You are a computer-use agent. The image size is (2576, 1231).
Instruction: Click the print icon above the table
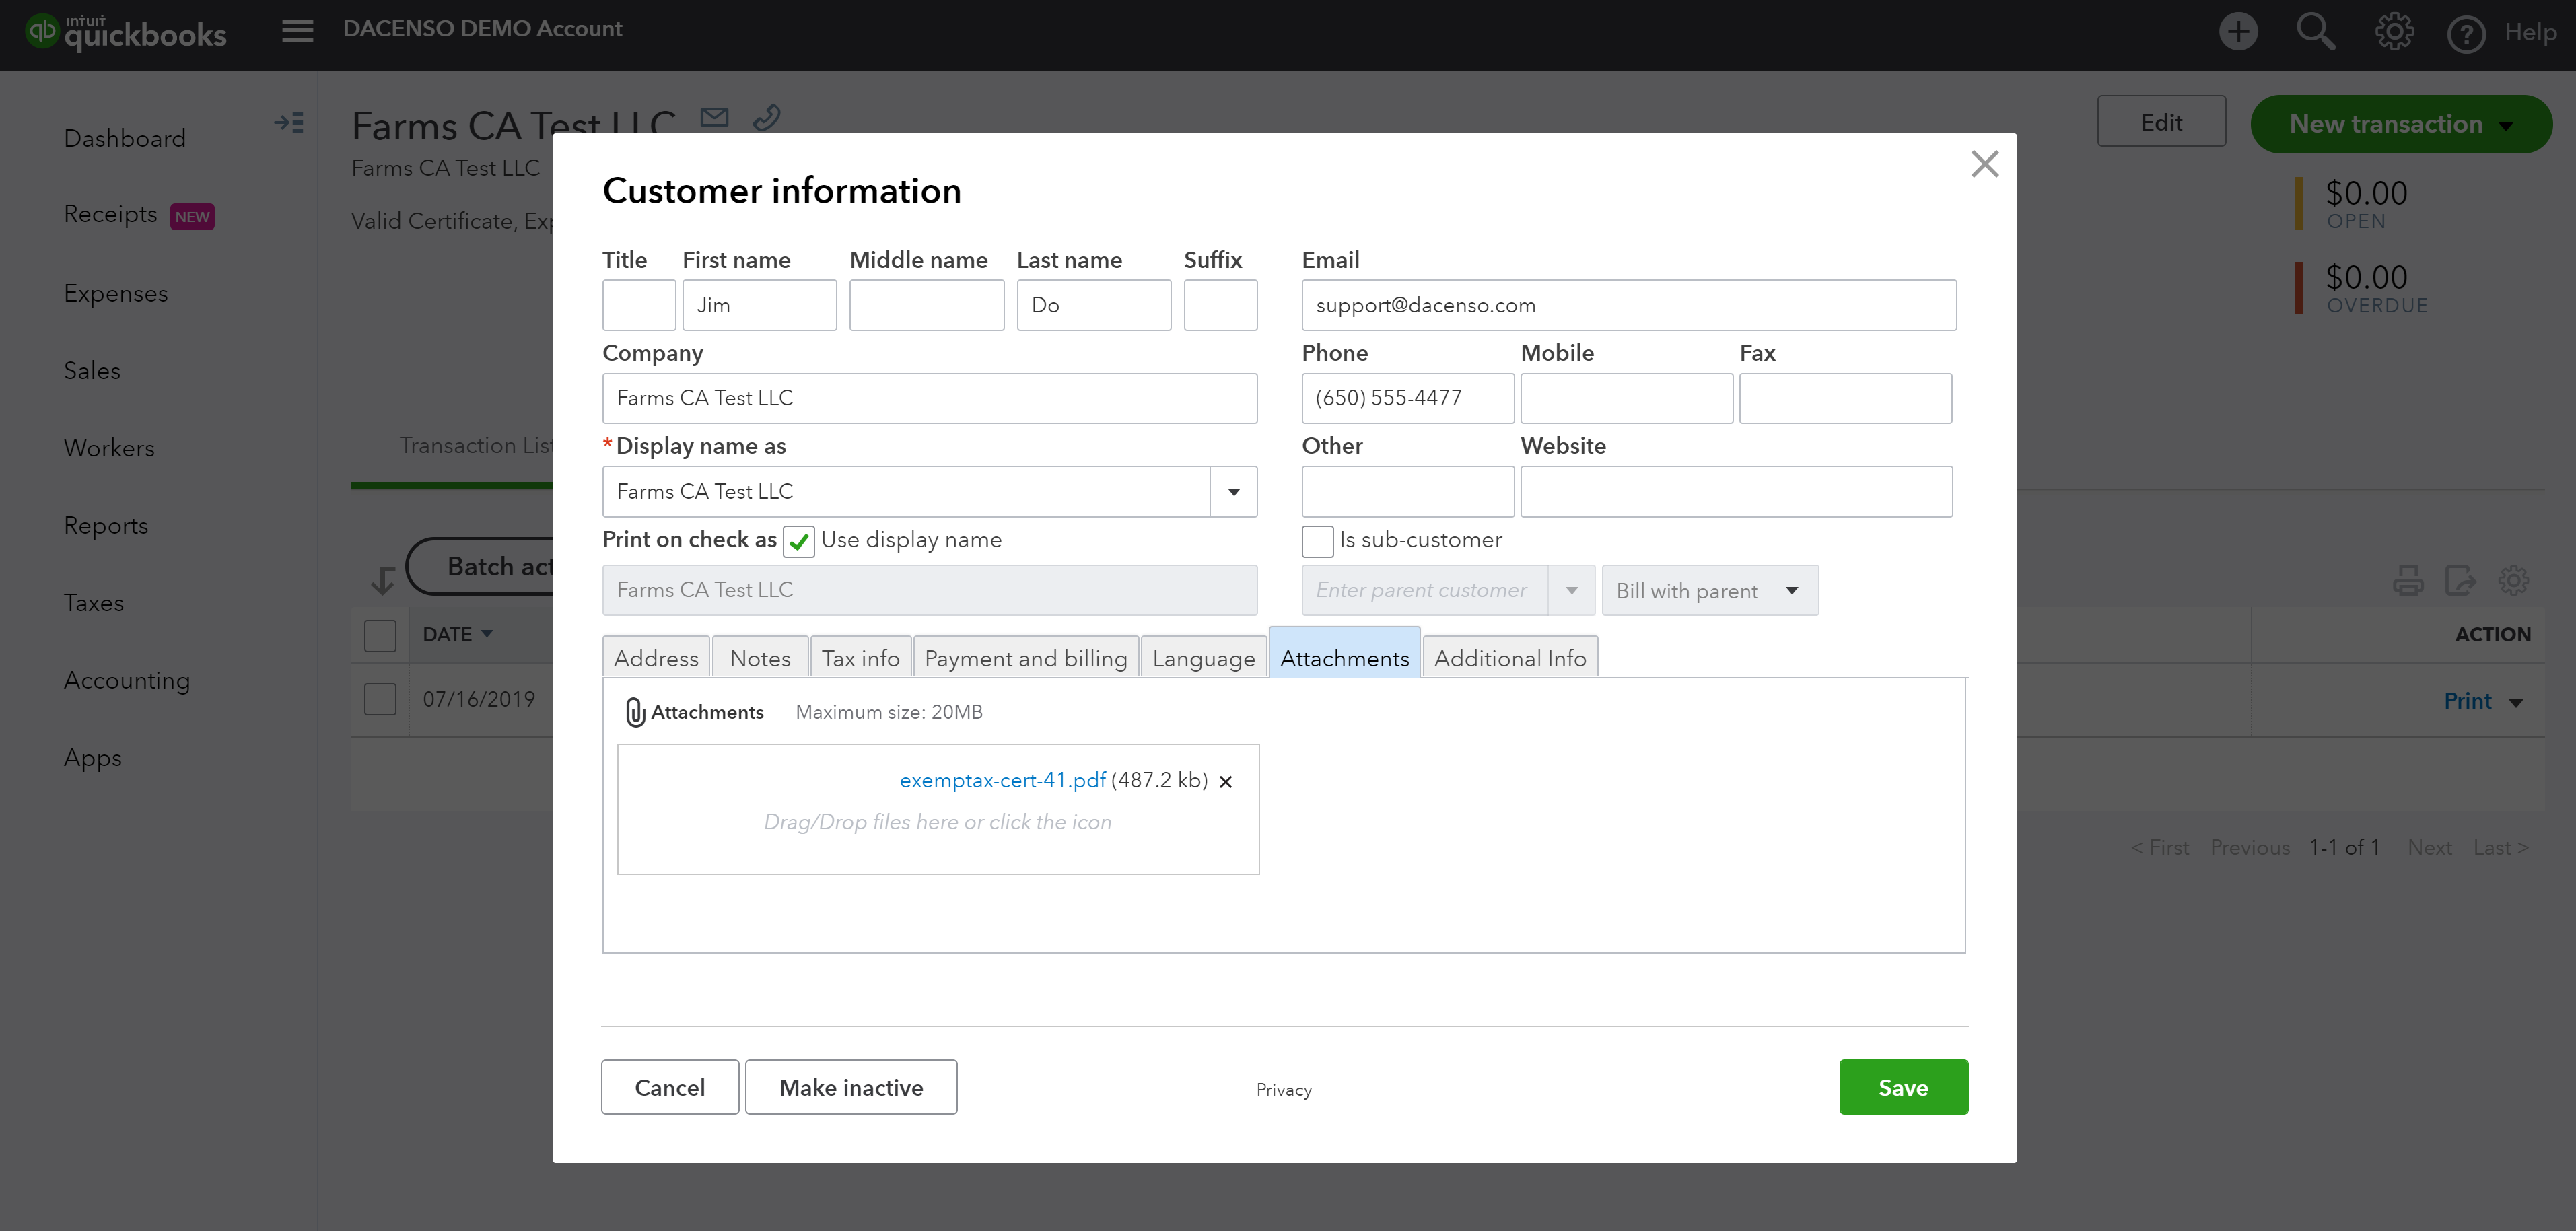2408,580
